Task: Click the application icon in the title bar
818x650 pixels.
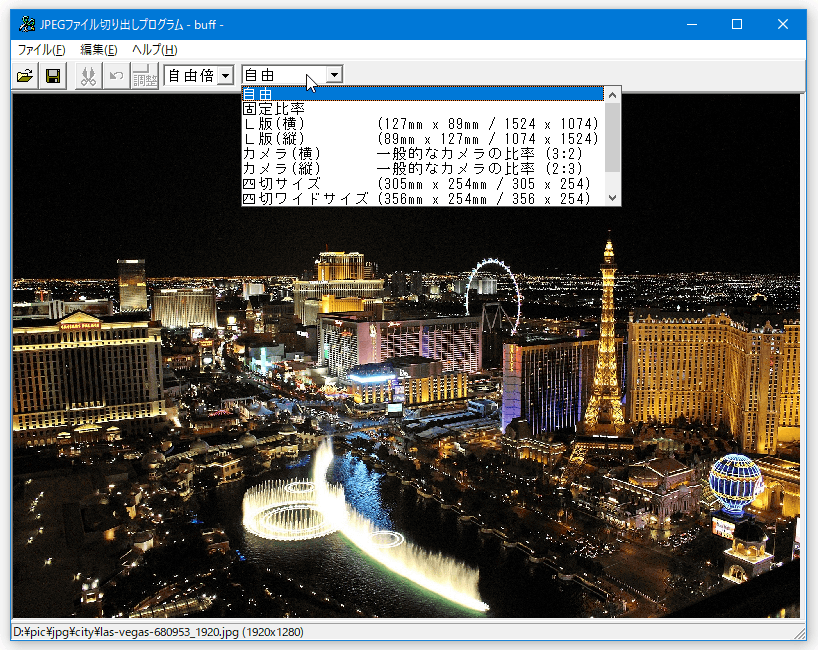Action: tap(27, 24)
